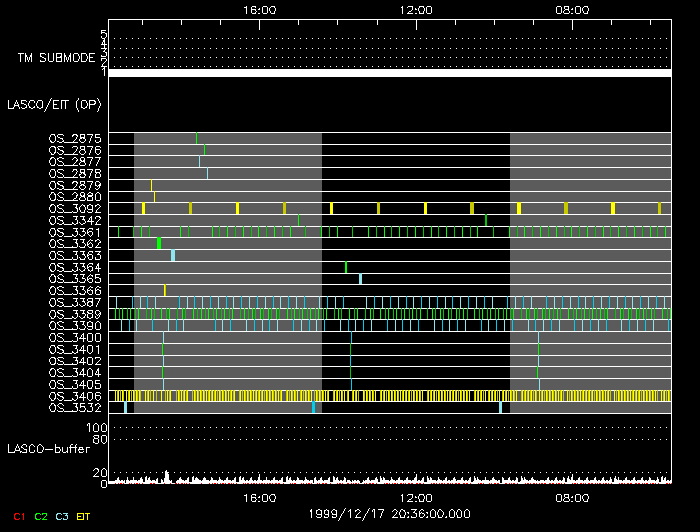Screen dimensions: 700x532
Task: Click the green marker in the OS_2875 row
Action: coord(197,137)
